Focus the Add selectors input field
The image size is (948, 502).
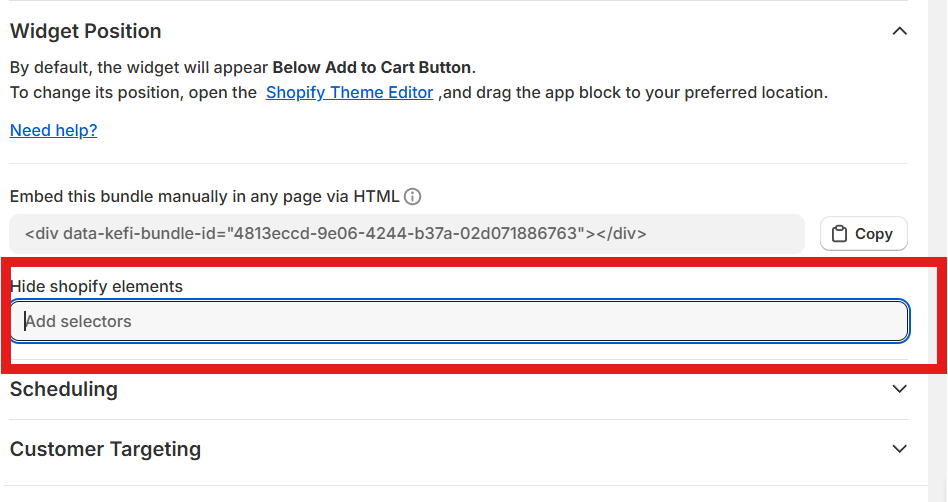coord(460,322)
